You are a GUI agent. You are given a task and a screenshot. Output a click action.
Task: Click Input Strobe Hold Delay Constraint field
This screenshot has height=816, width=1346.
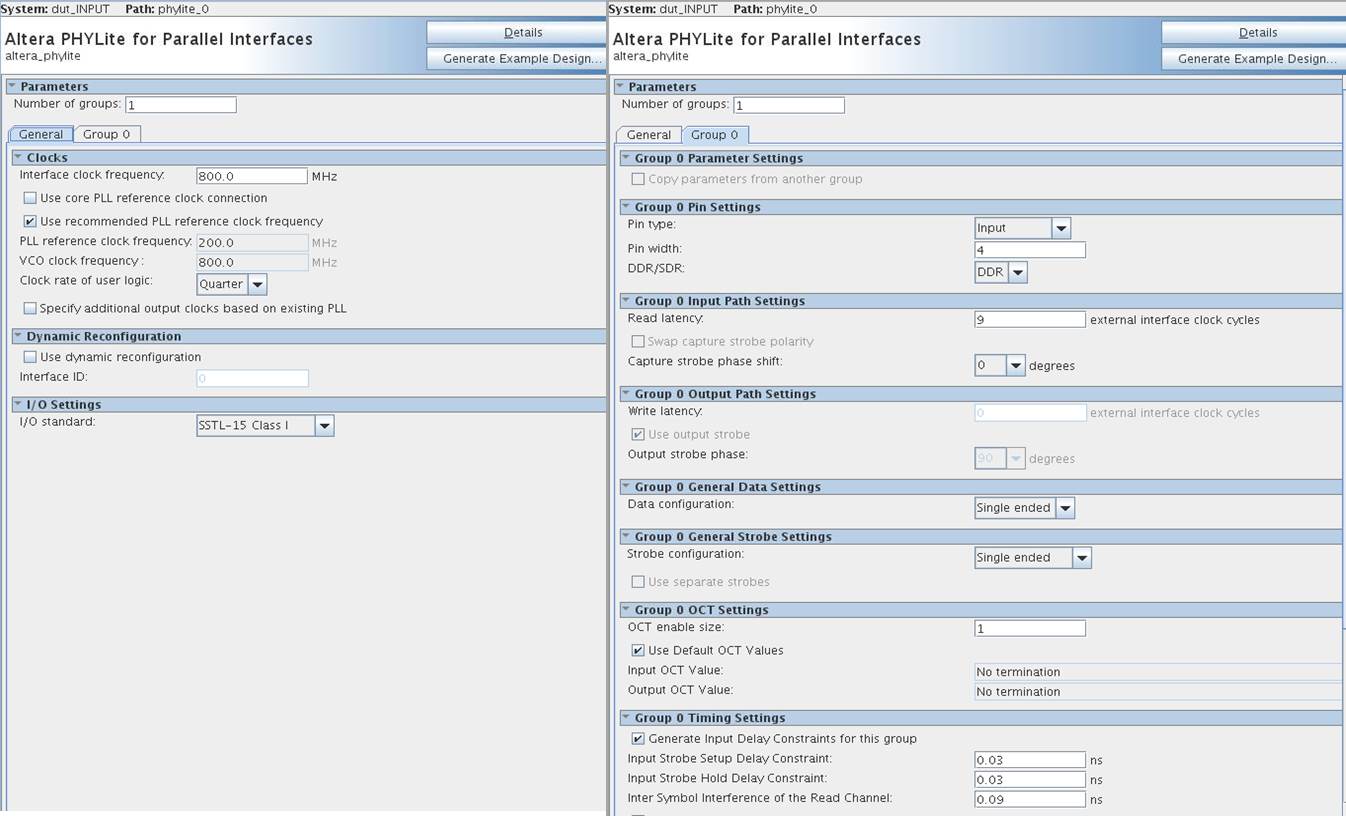(x=1030, y=780)
